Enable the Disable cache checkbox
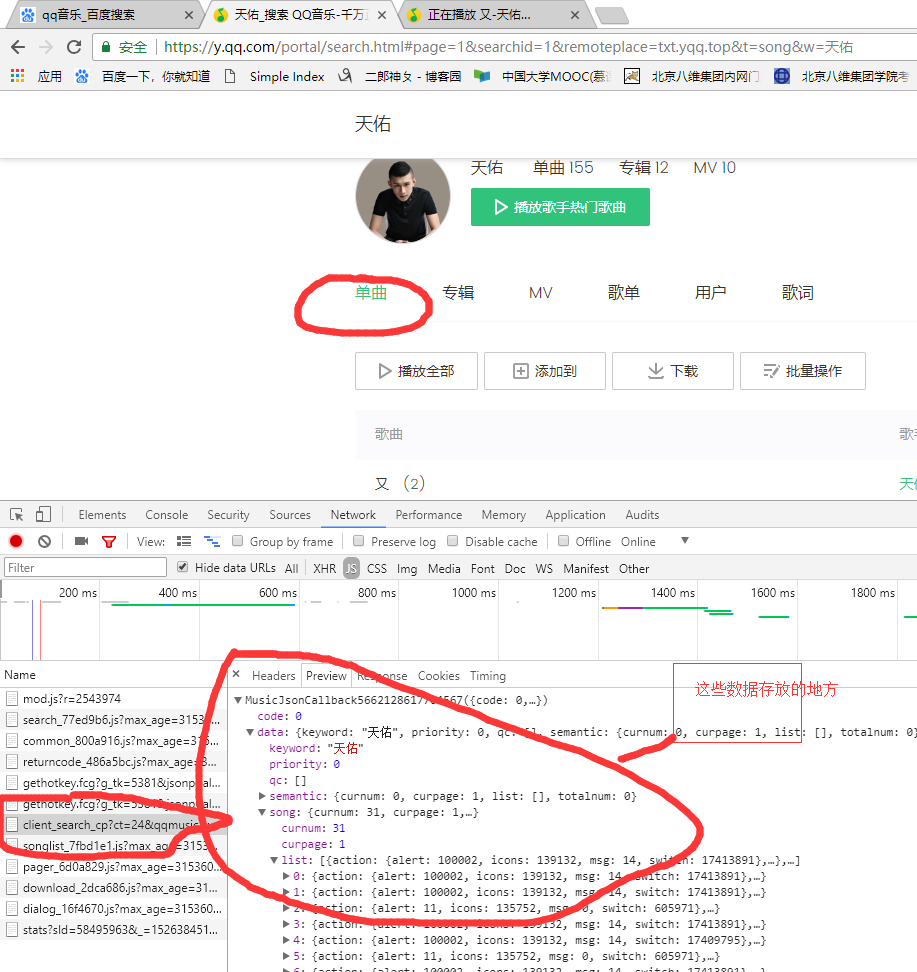The width and height of the screenshot is (917, 972). pyautogui.click(x=453, y=541)
